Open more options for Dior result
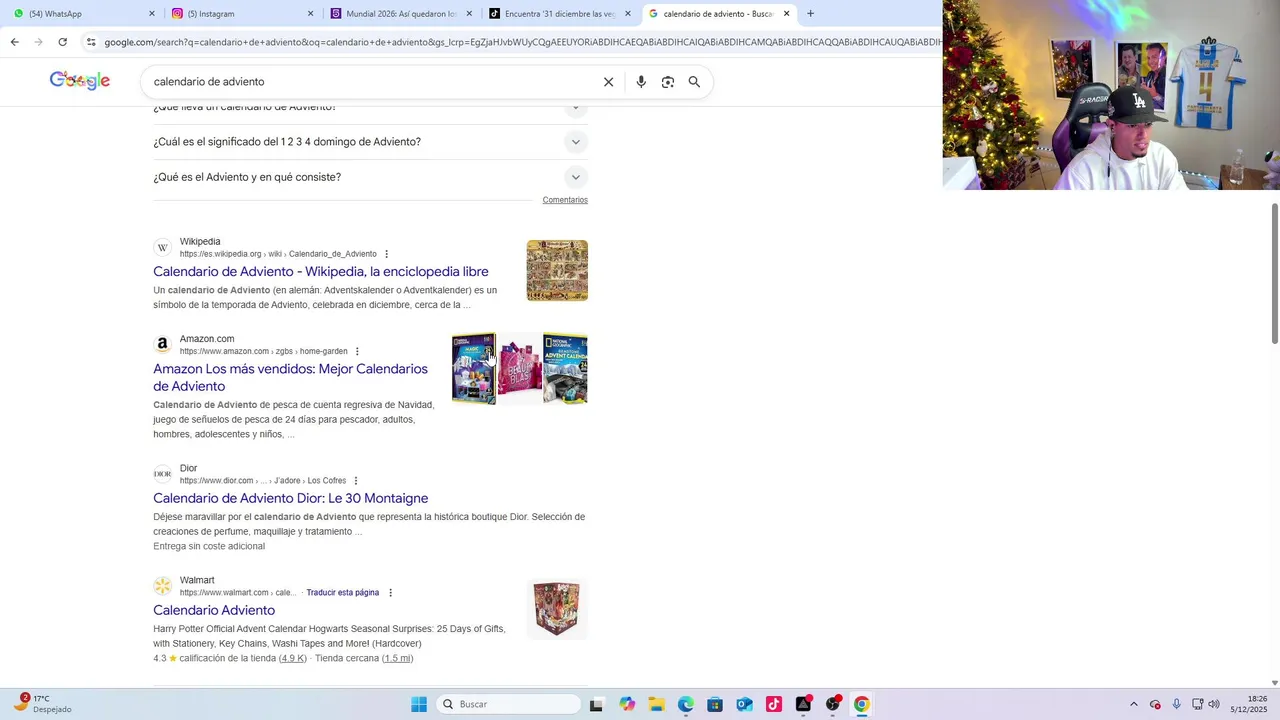 pos(356,481)
